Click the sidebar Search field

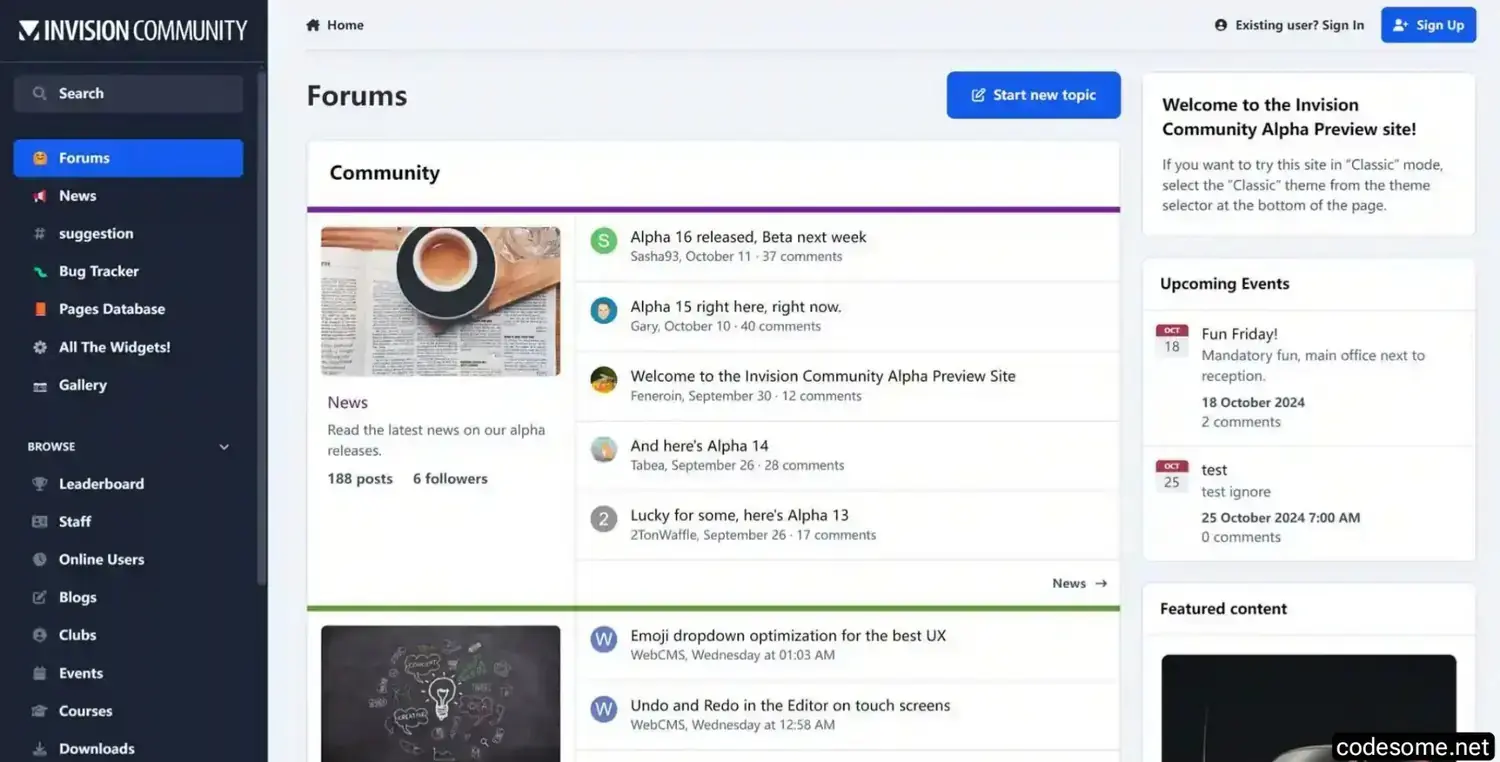pyautogui.click(x=128, y=94)
